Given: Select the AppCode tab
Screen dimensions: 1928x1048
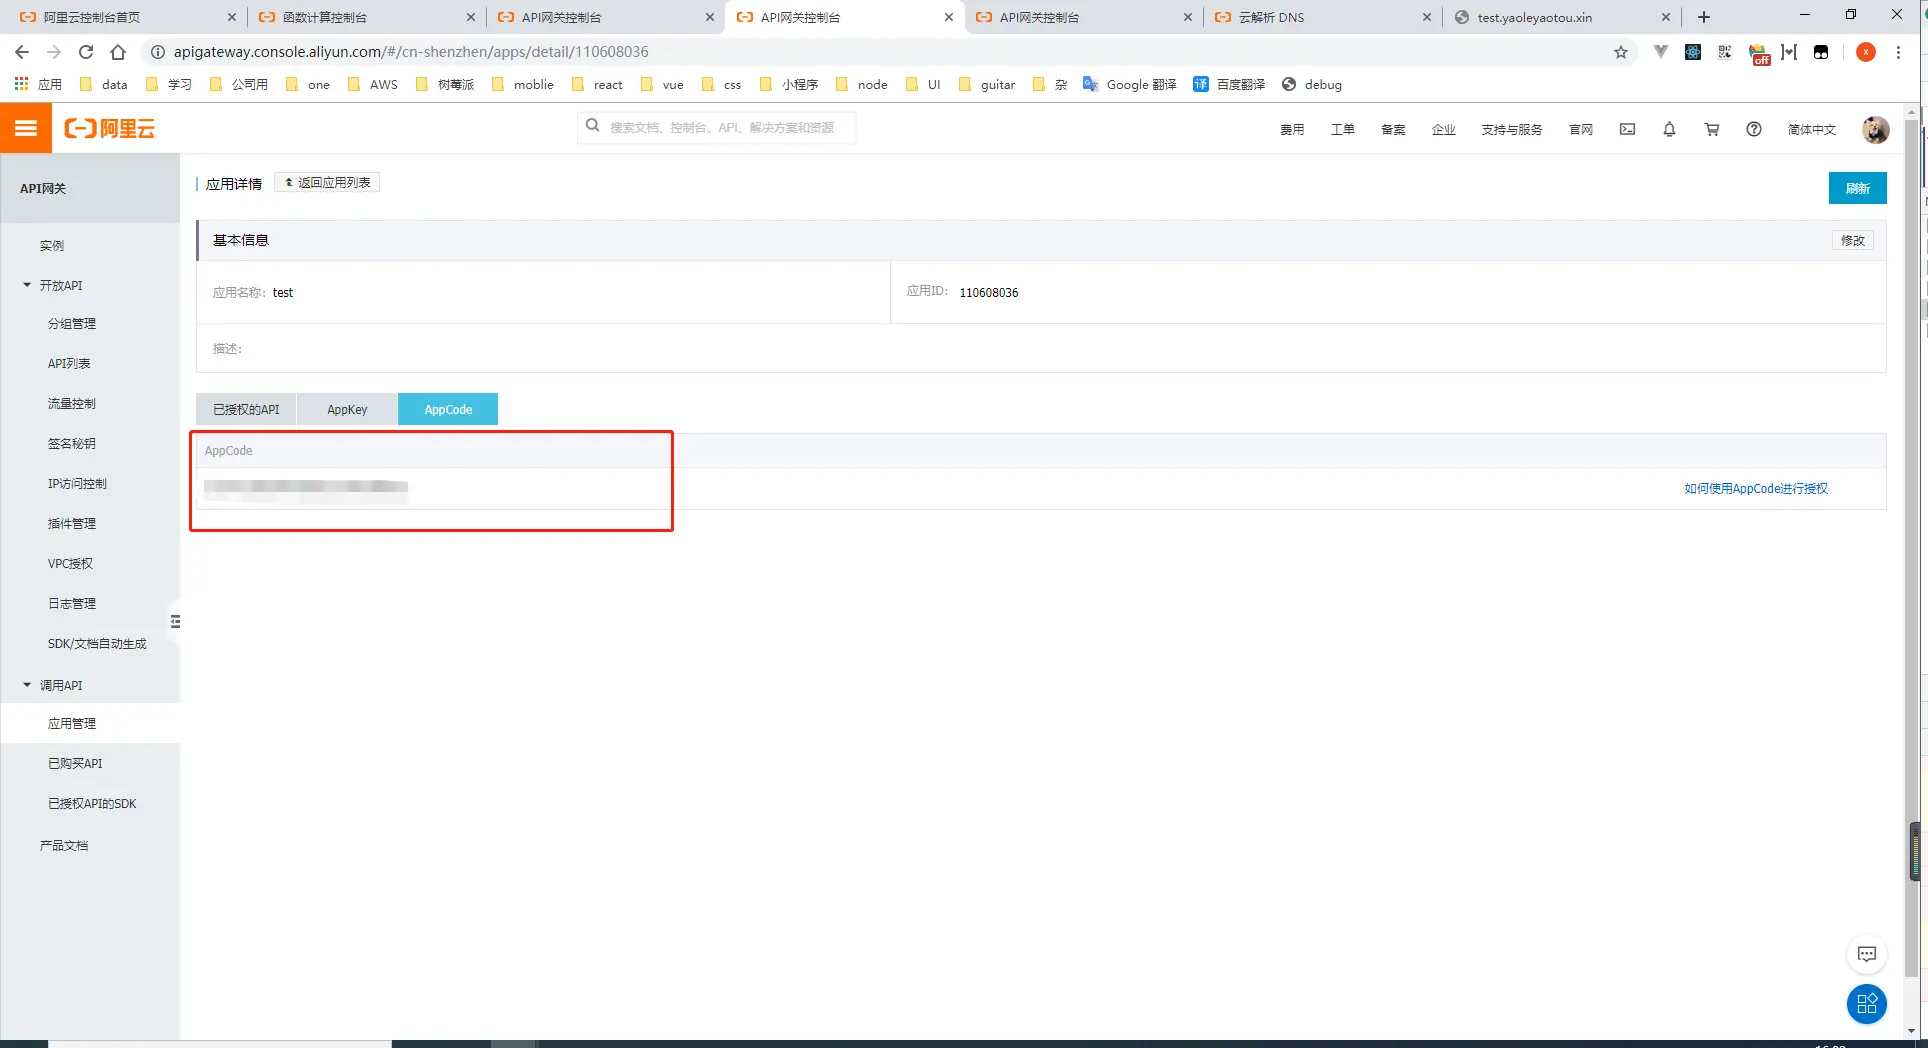Looking at the screenshot, I should (x=448, y=409).
